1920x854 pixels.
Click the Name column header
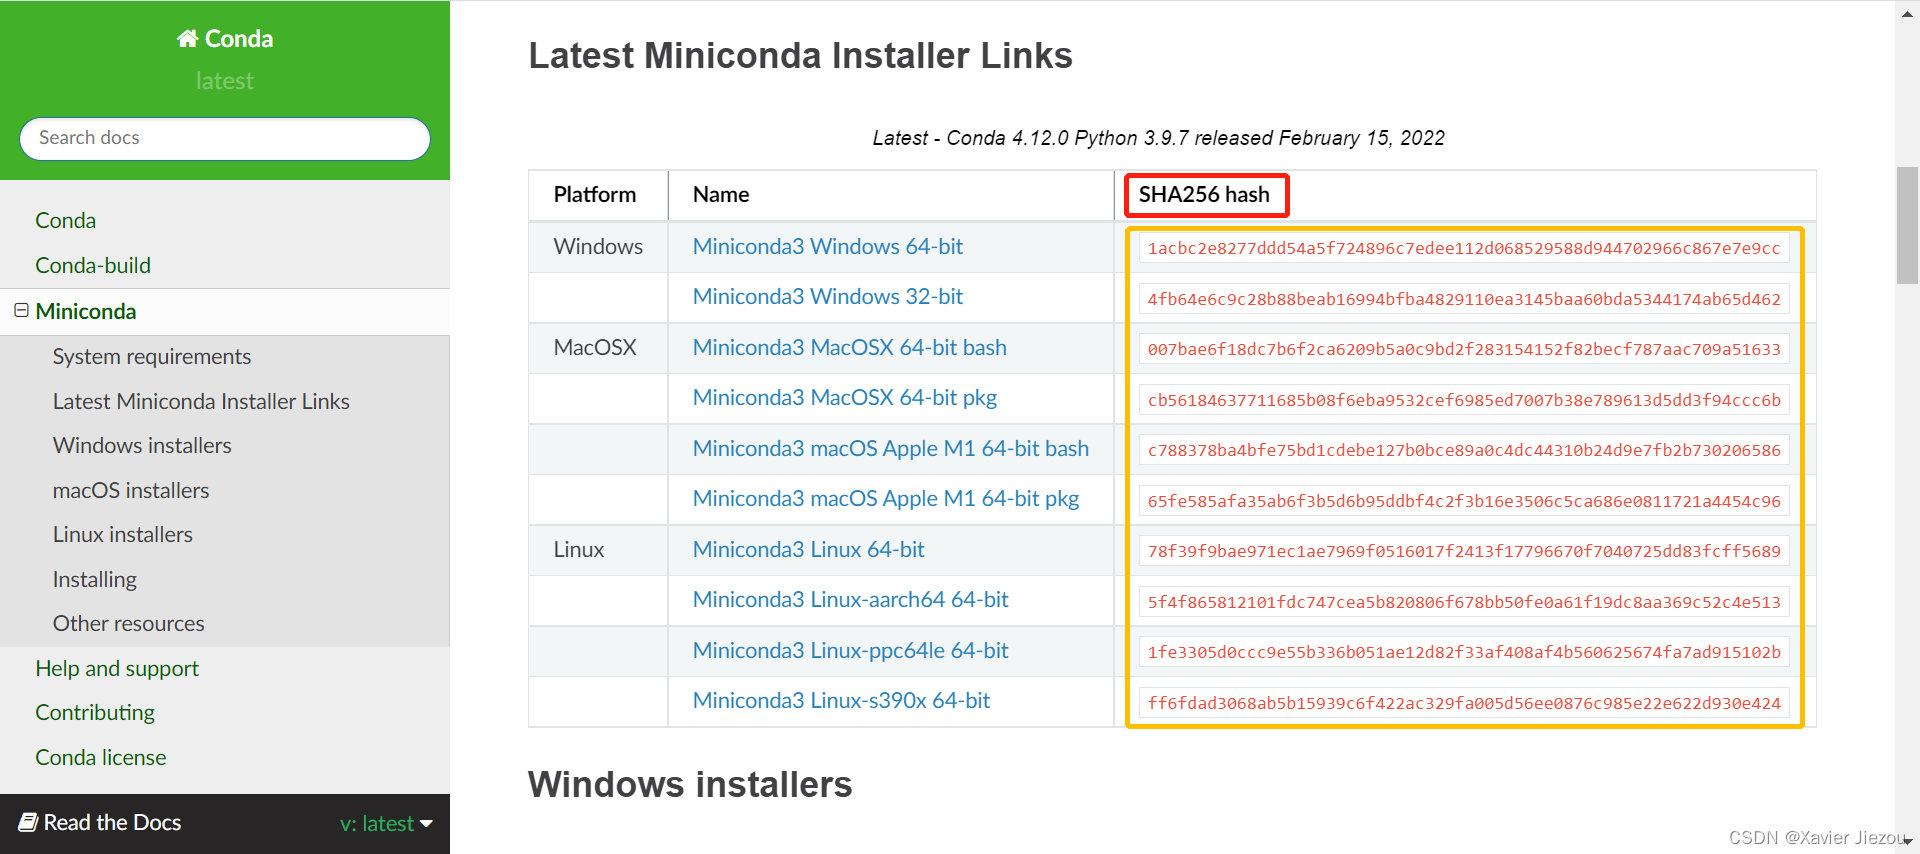click(721, 194)
